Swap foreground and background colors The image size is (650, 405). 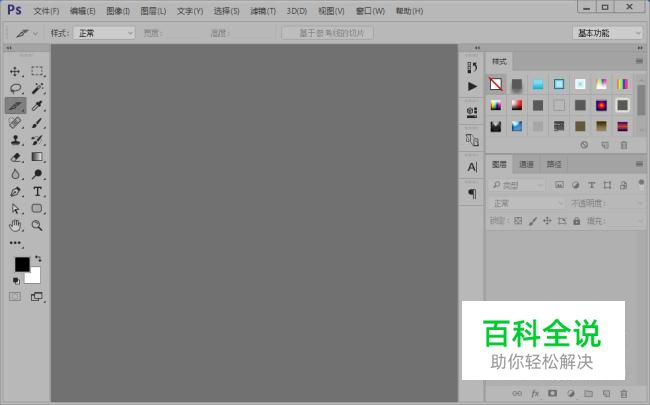click(38, 259)
